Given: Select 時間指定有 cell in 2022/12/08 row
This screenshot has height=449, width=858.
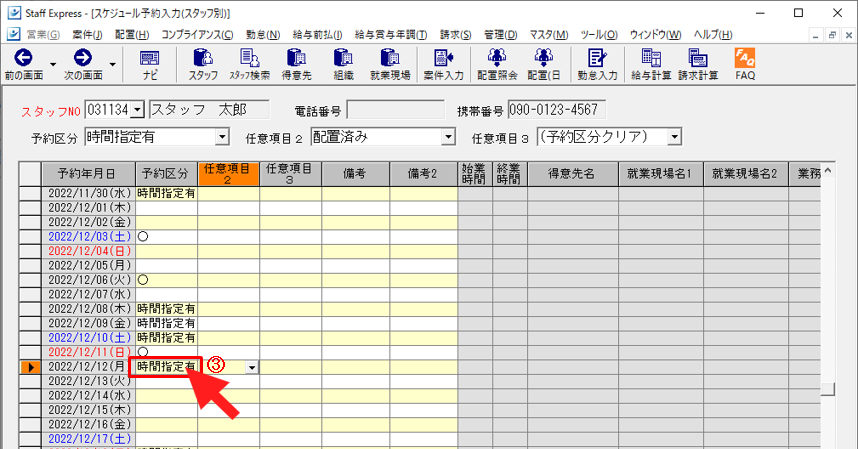Looking at the screenshot, I should 166,309.
